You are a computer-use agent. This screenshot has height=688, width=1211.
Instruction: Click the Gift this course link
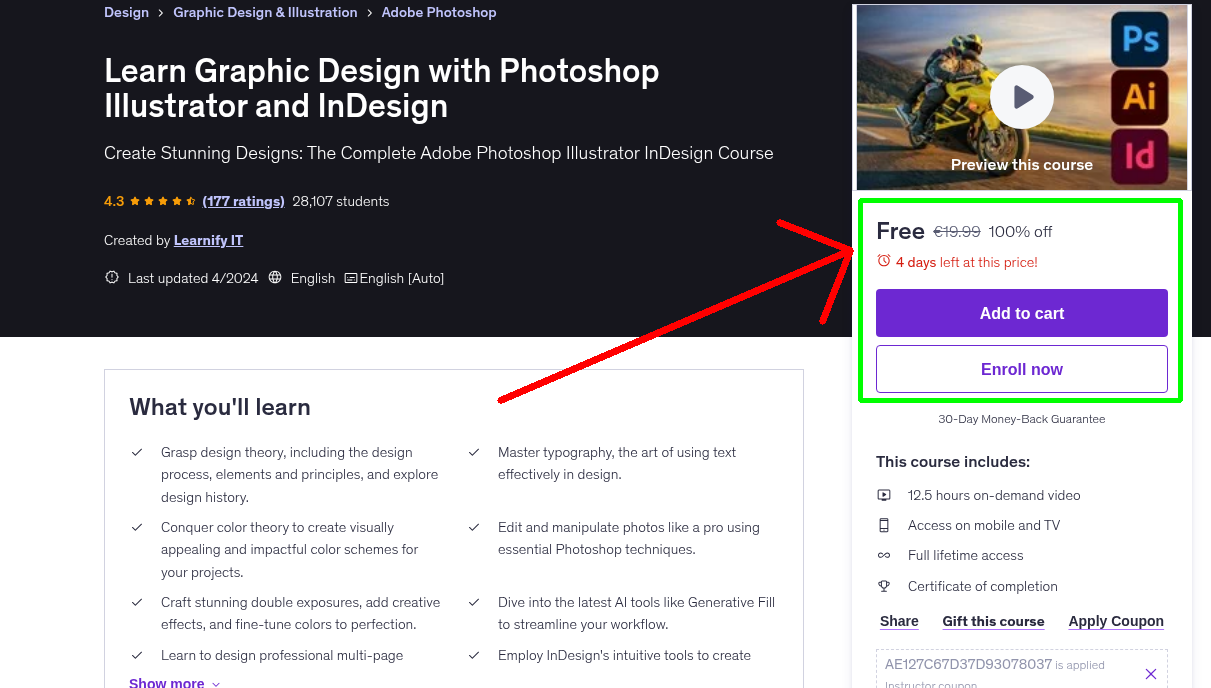pos(993,621)
